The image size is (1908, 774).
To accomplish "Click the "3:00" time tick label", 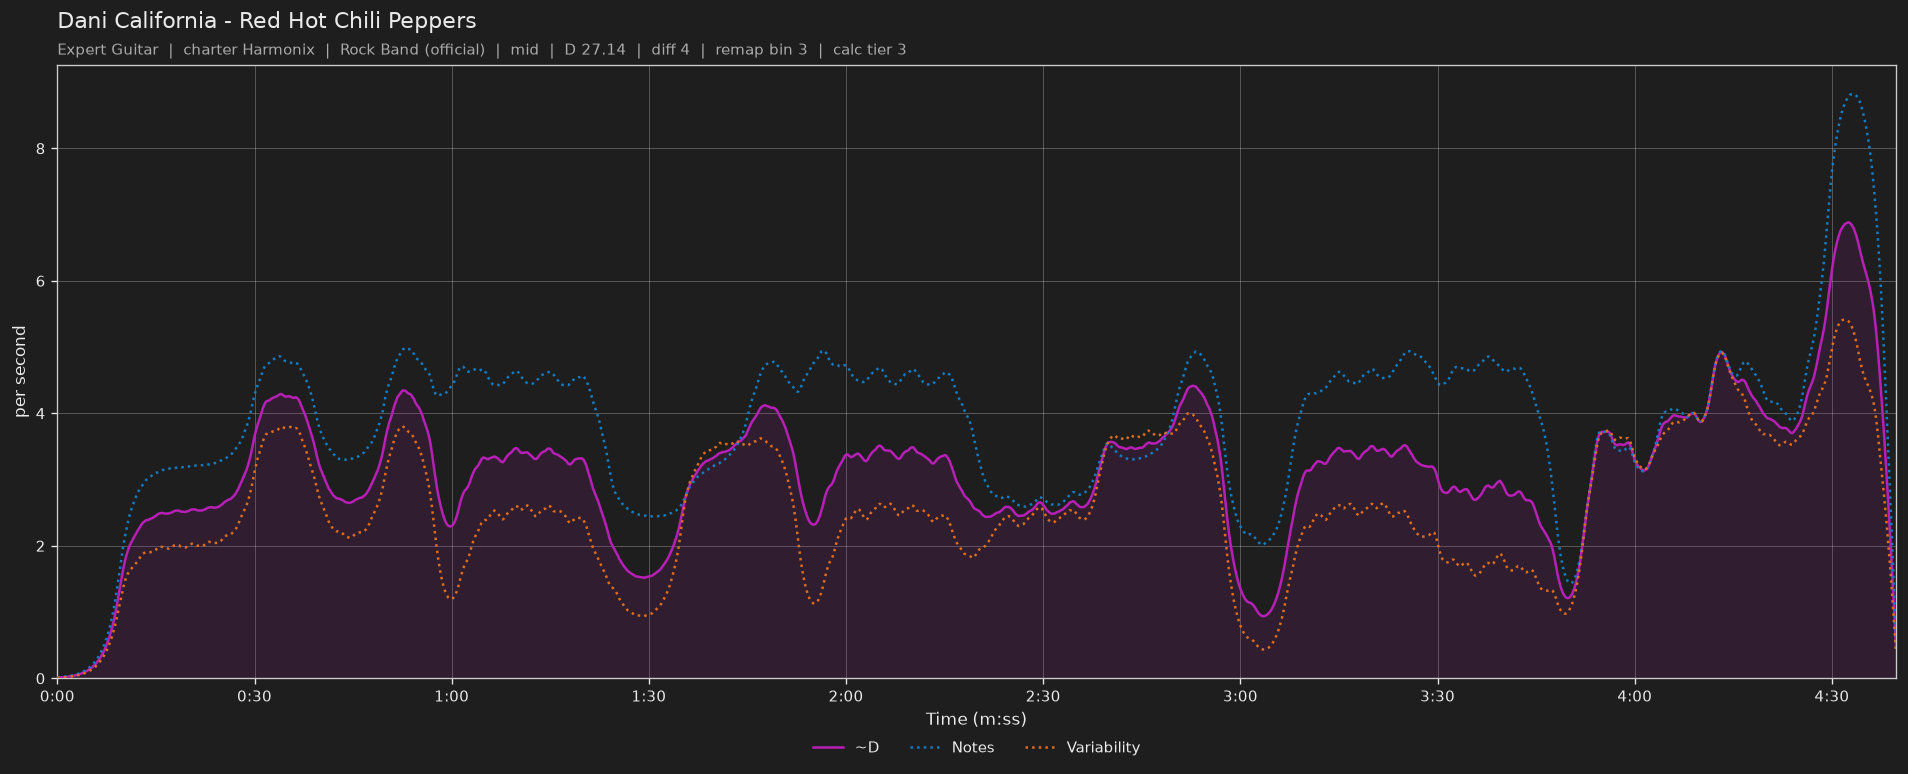I will pyautogui.click(x=1240, y=696).
